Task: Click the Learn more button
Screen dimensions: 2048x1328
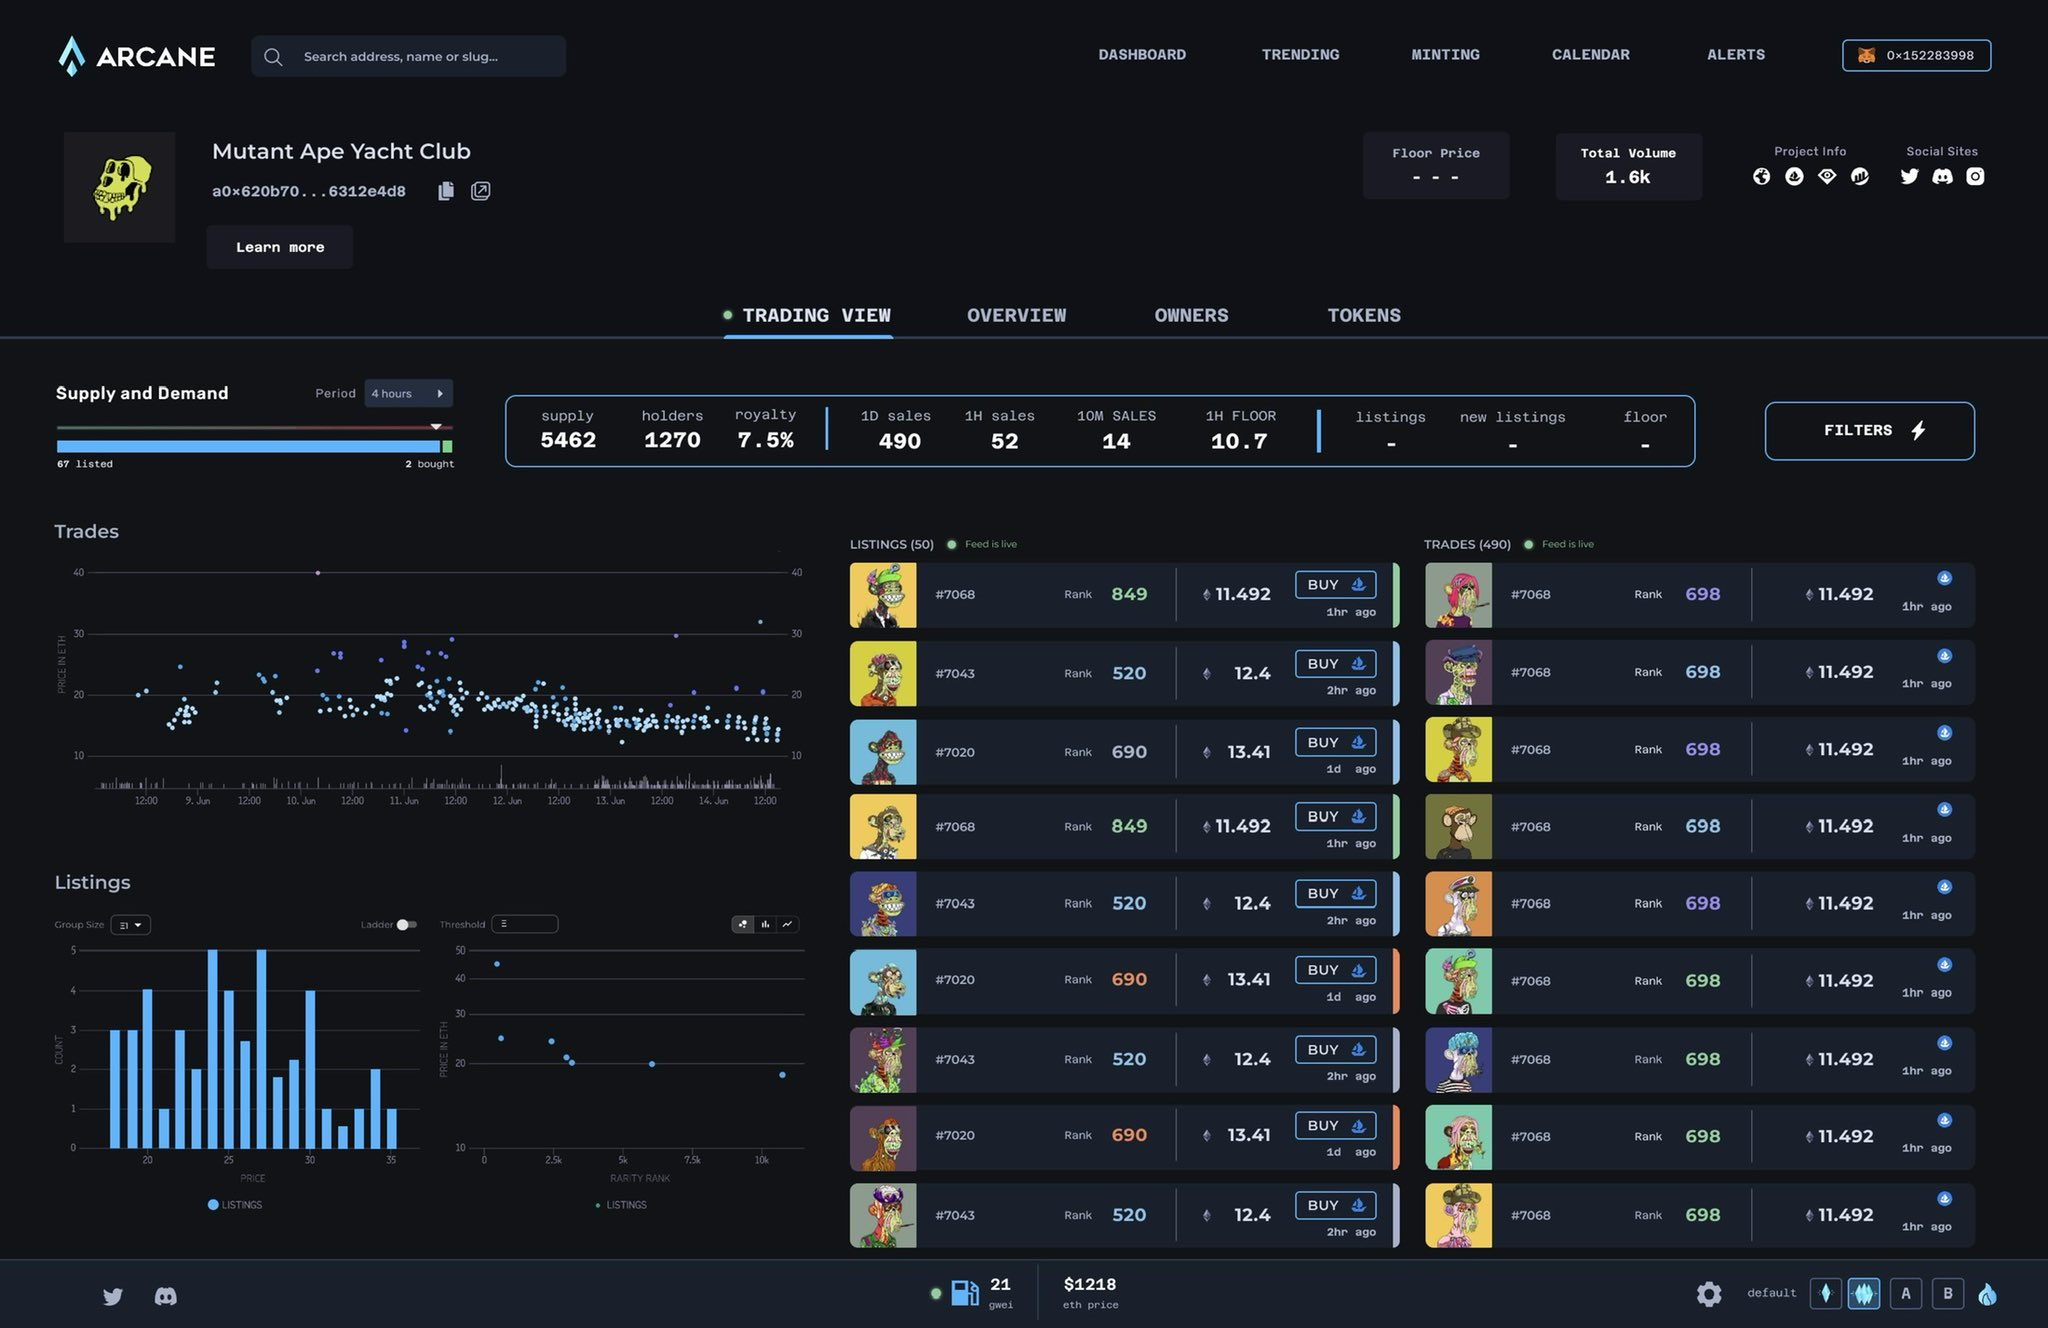Action: click(280, 247)
